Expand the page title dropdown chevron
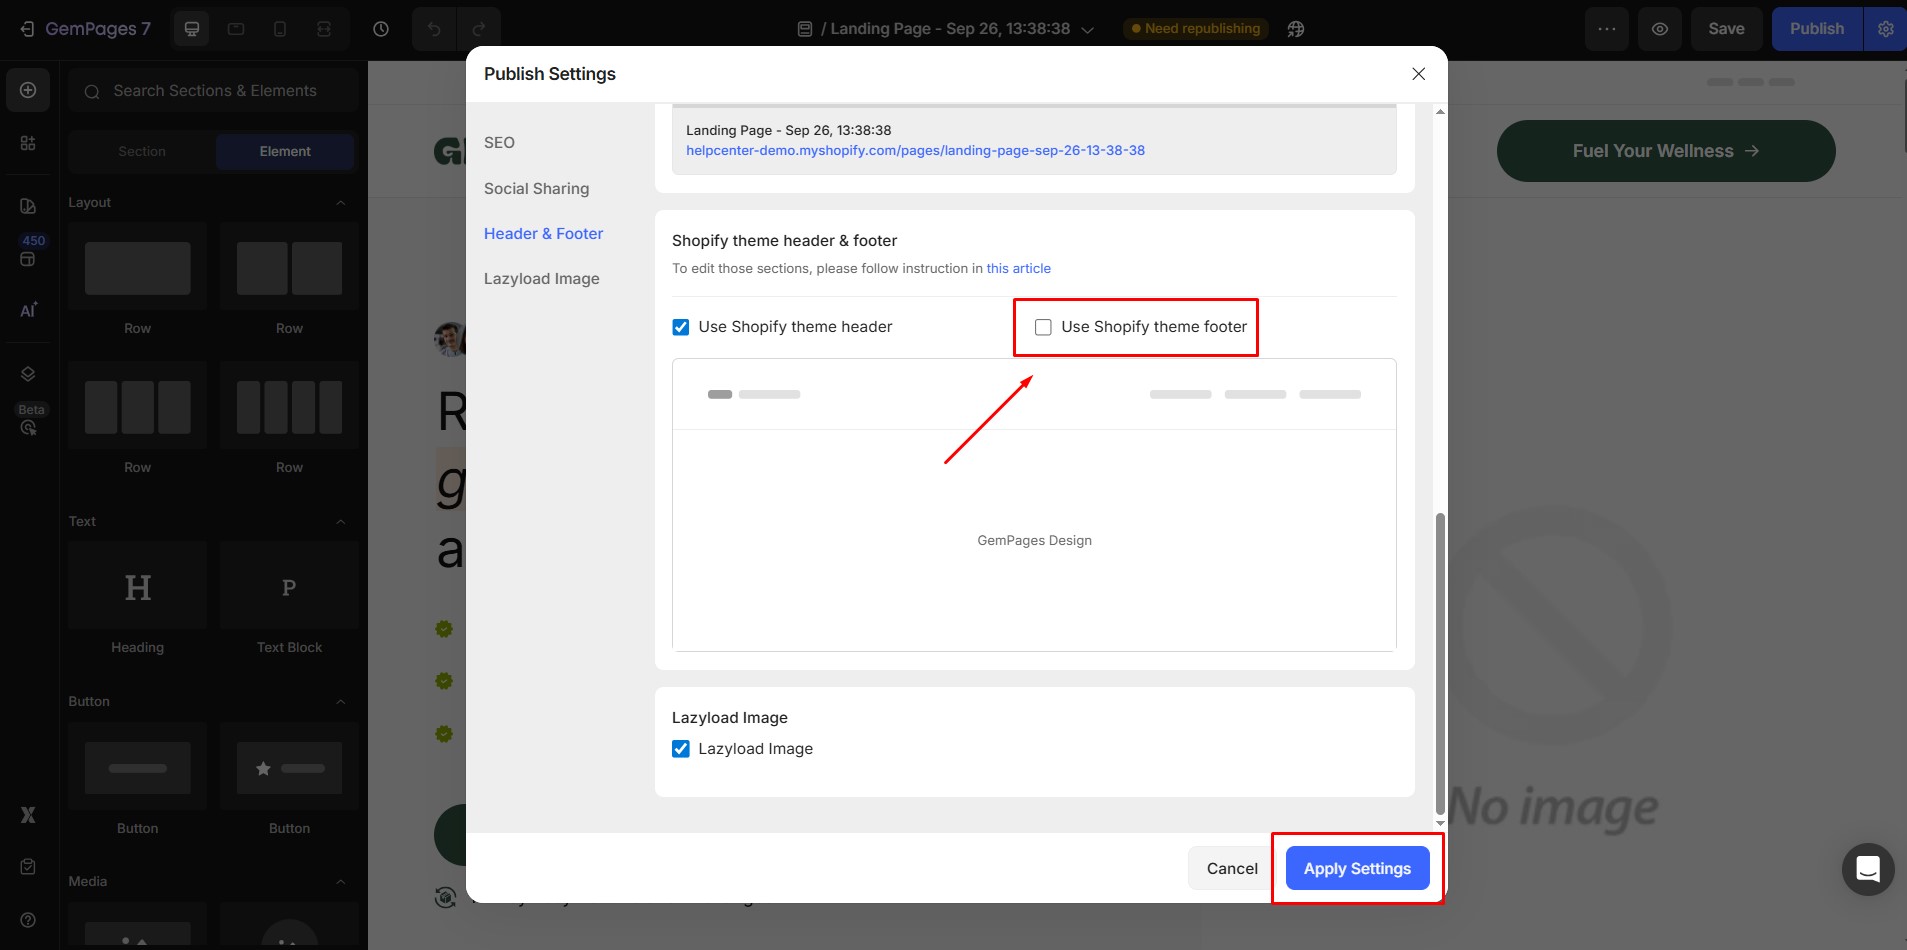This screenshot has width=1907, height=950. 1088,30
